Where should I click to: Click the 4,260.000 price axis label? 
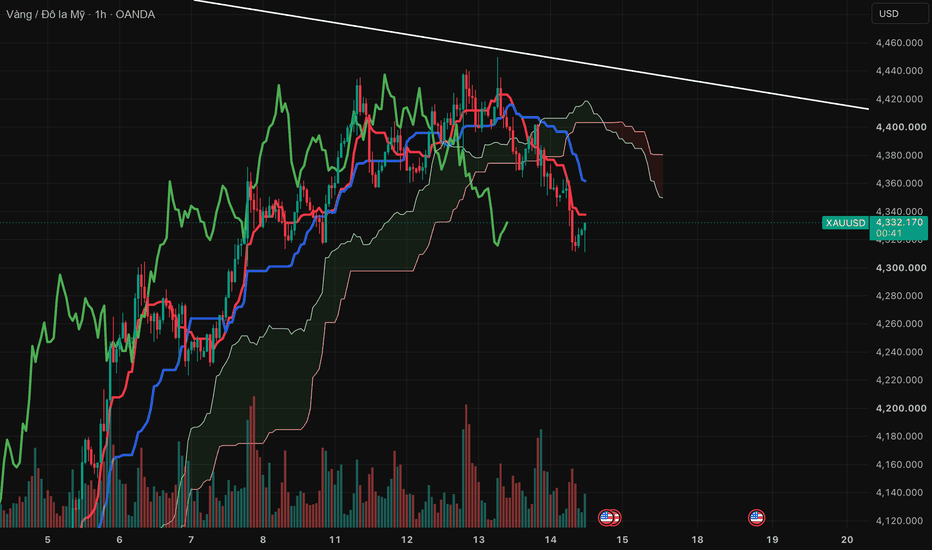[899, 323]
